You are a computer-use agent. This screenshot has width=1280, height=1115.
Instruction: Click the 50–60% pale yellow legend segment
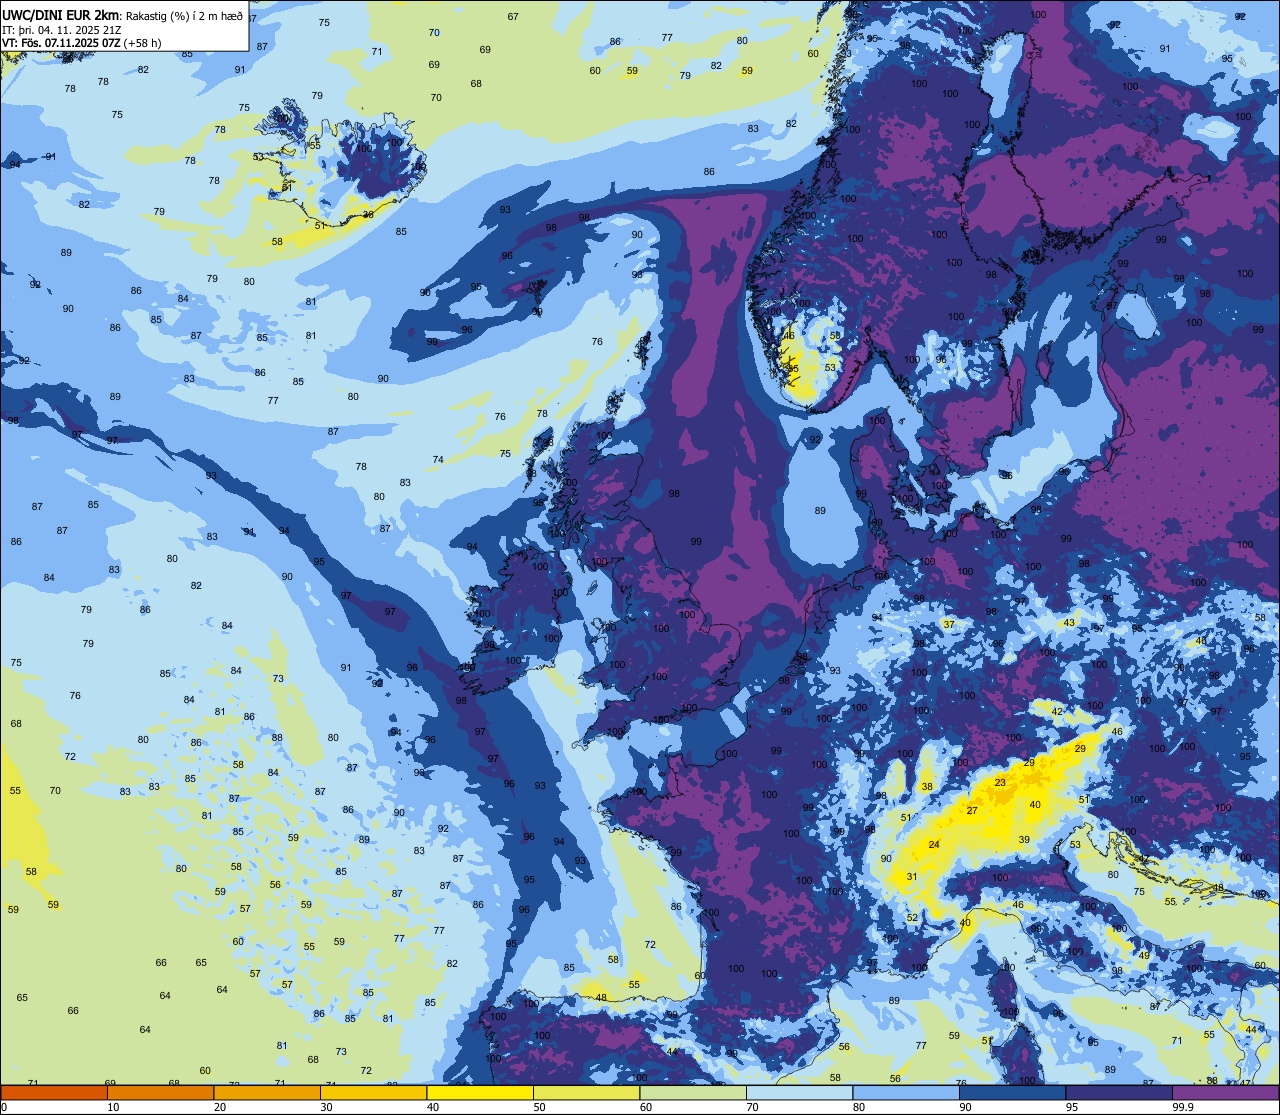click(x=586, y=1093)
